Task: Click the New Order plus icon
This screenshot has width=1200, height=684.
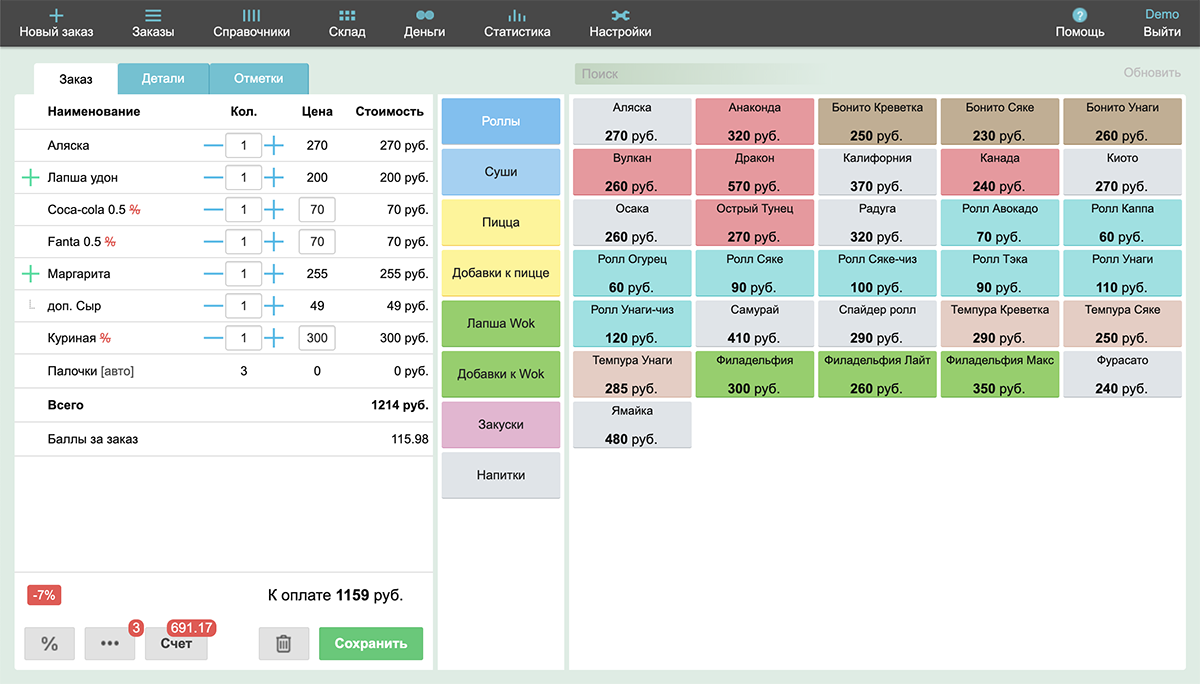Action: coord(56,16)
